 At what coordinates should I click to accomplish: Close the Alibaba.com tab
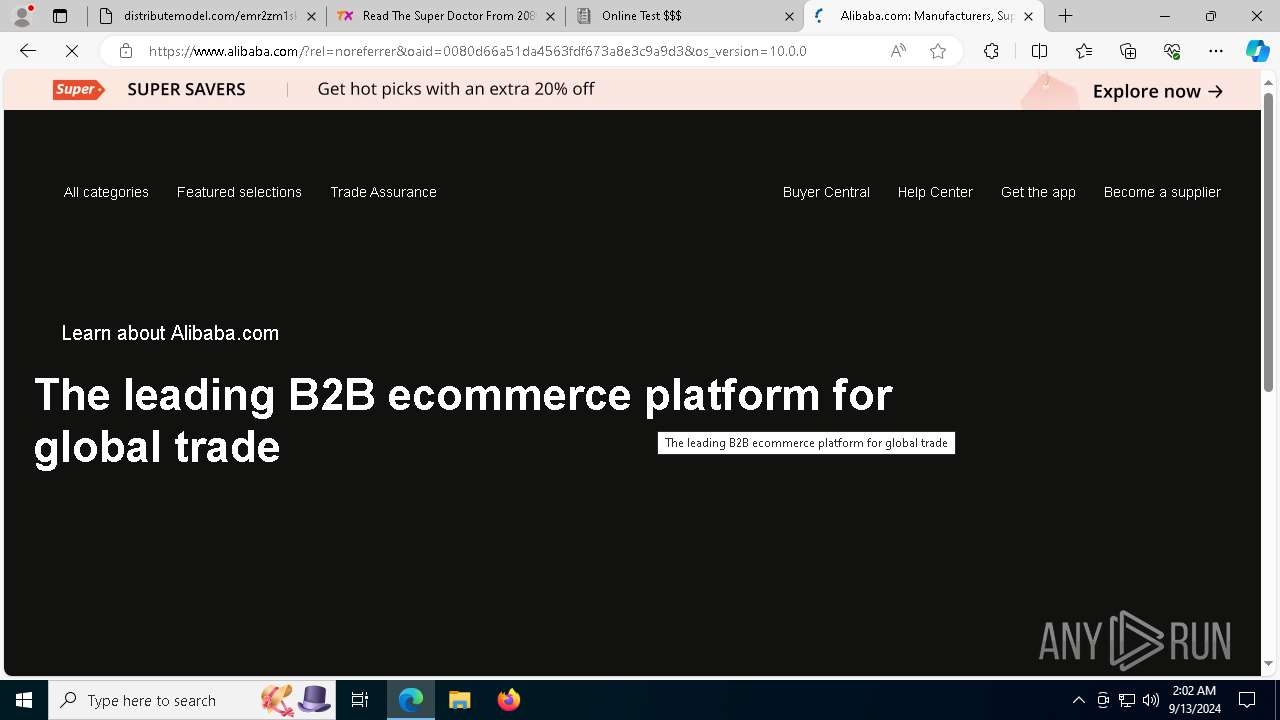pos(1028,16)
